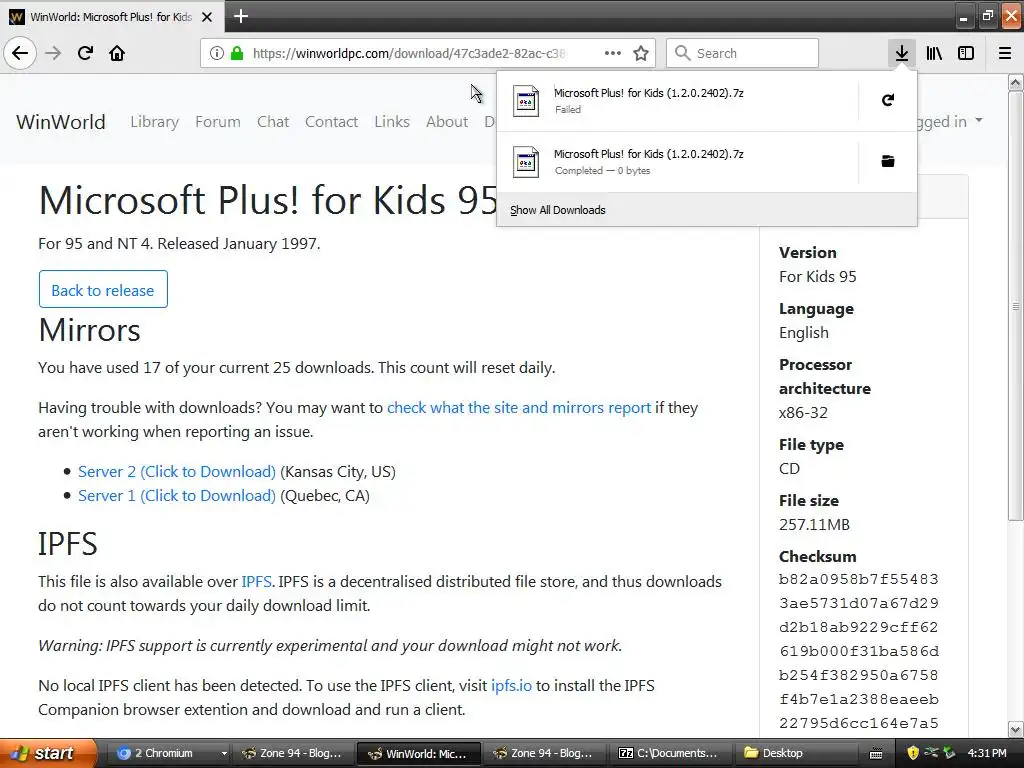The height and width of the screenshot is (768, 1024).
Task: Visit the ipfs.io link
Action: 511,686
